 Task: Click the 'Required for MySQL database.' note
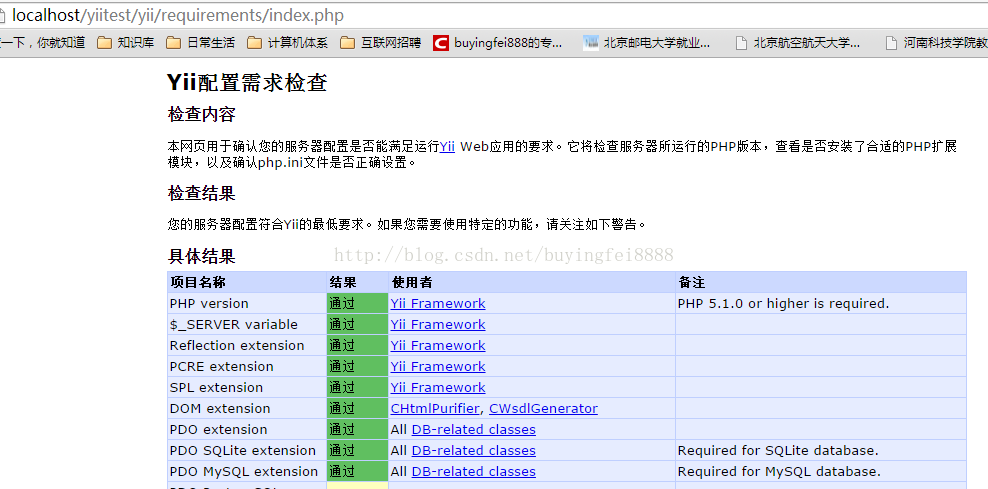pyautogui.click(x=779, y=471)
